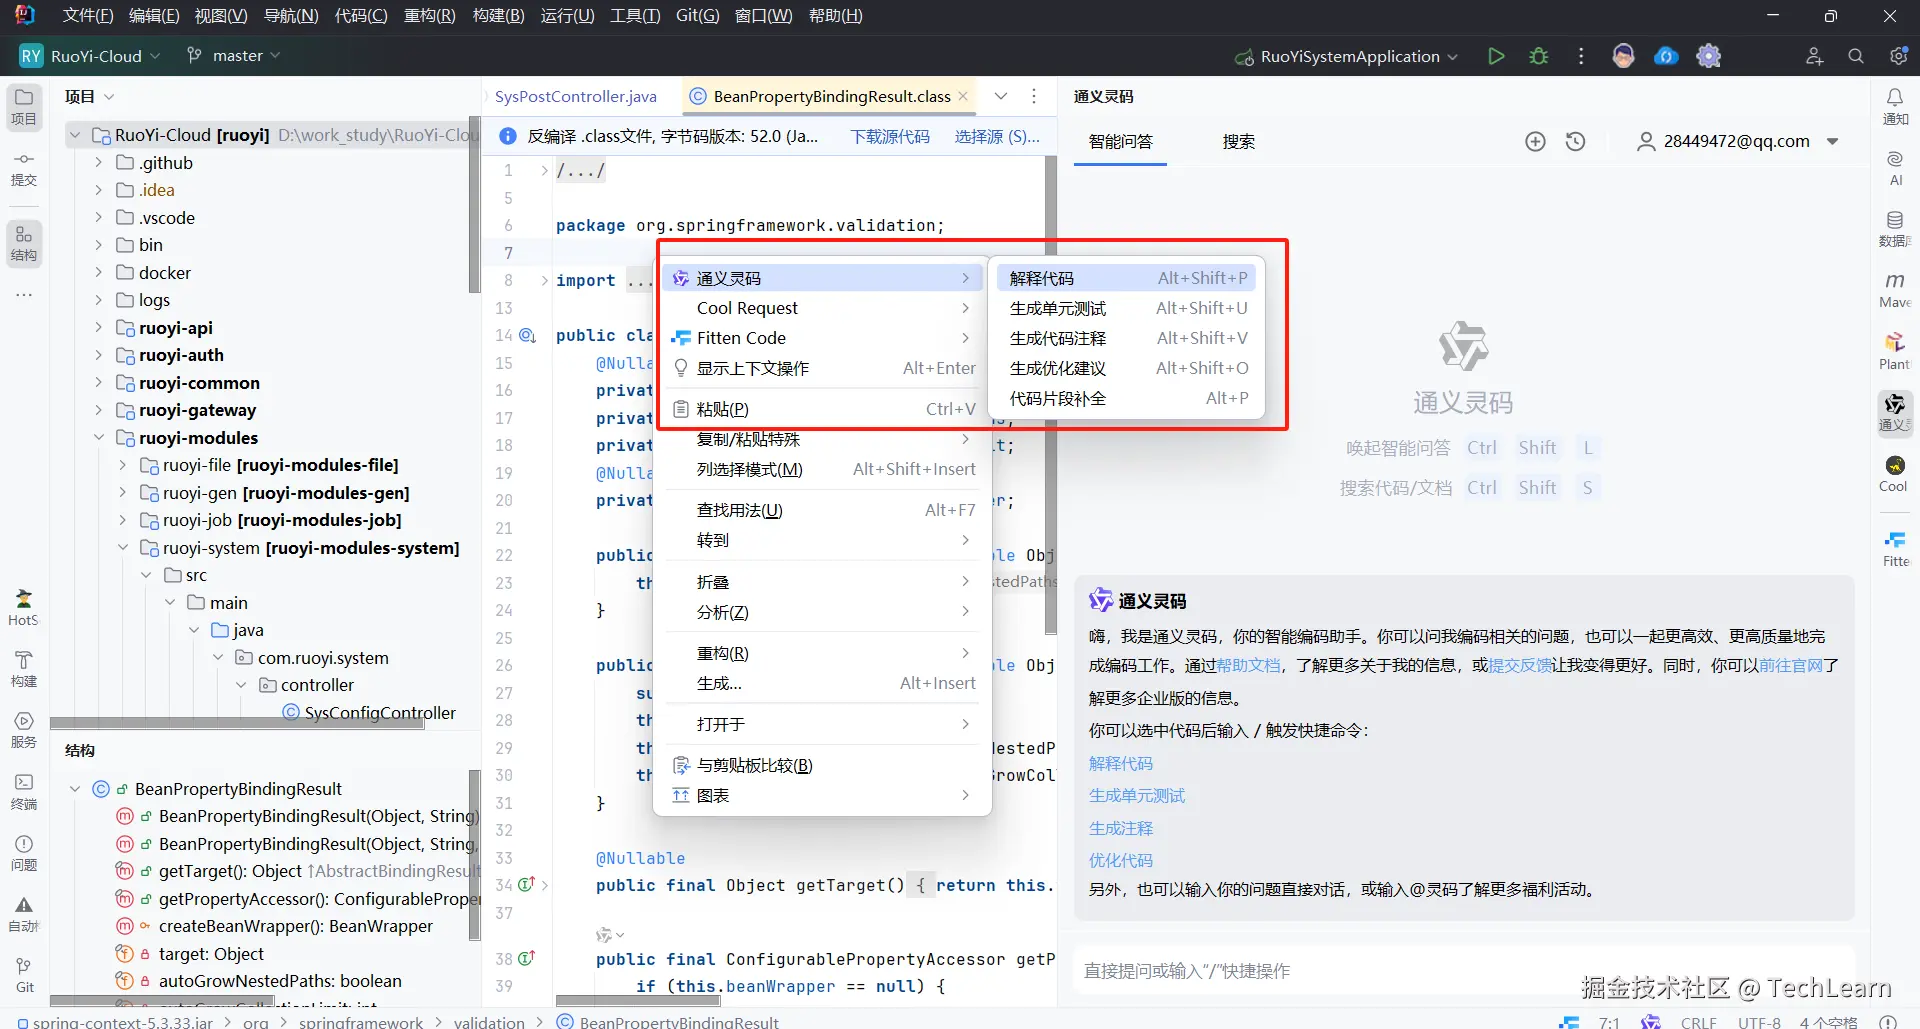Open the 帮助文档 link

coord(1248,665)
